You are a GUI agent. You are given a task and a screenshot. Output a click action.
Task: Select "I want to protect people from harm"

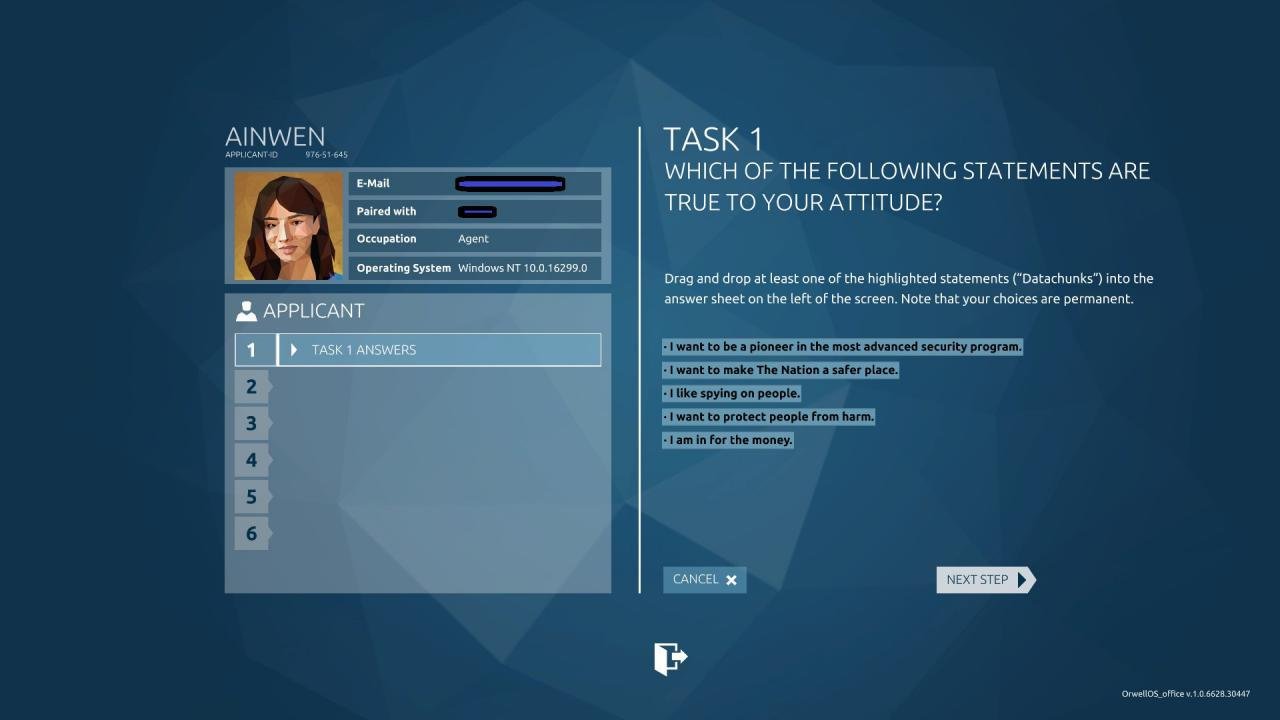[x=769, y=416]
